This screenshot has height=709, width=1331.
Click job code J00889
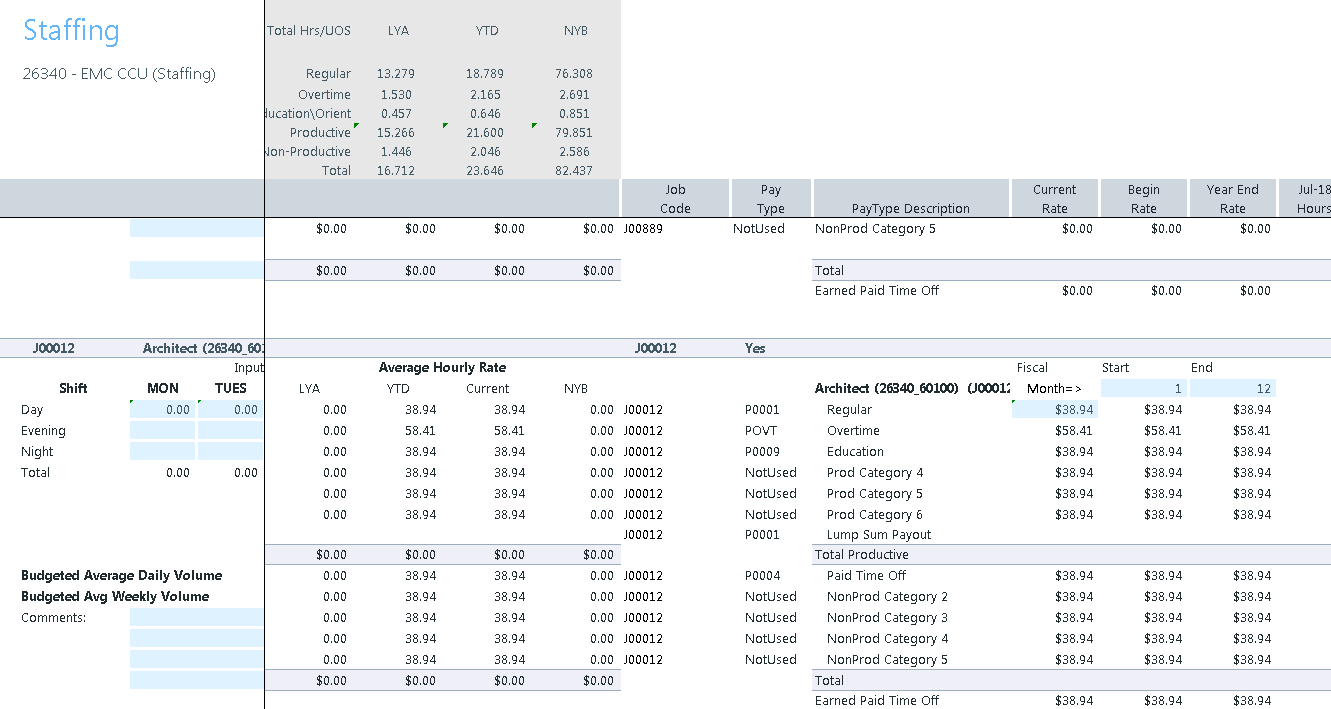tap(643, 229)
